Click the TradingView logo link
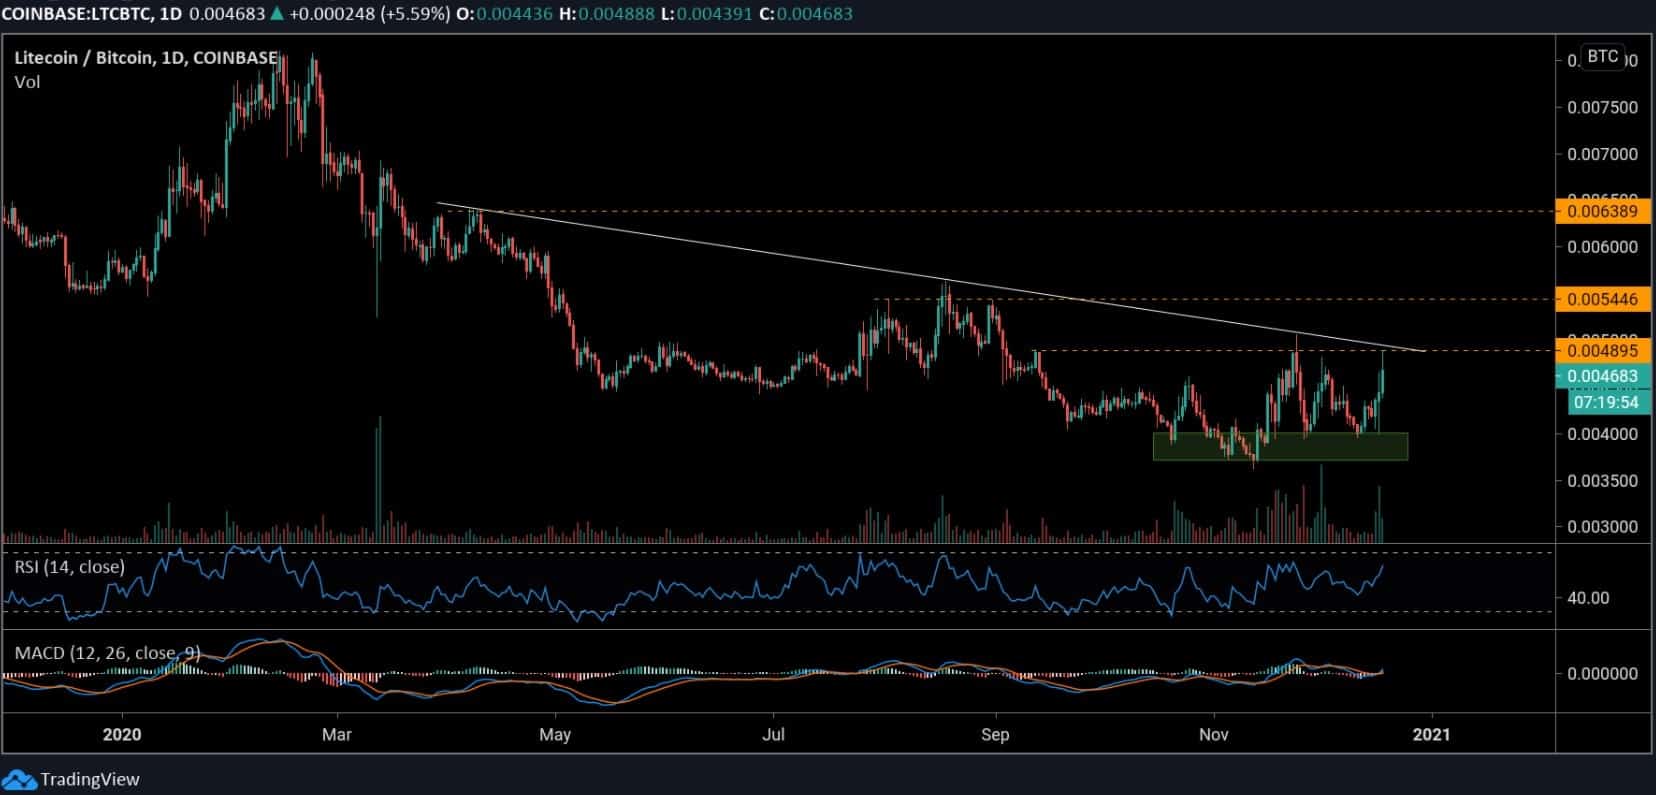The height and width of the screenshot is (795, 1656). coord(72,779)
